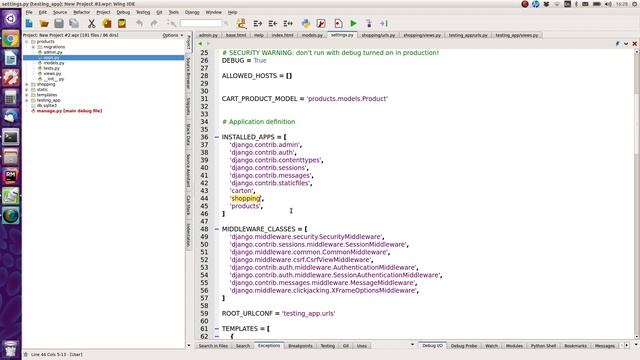Select db.sqlite3 in project tree
Image resolution: width=640 pixels, height=360 pixels.
[x=47, y=106]
